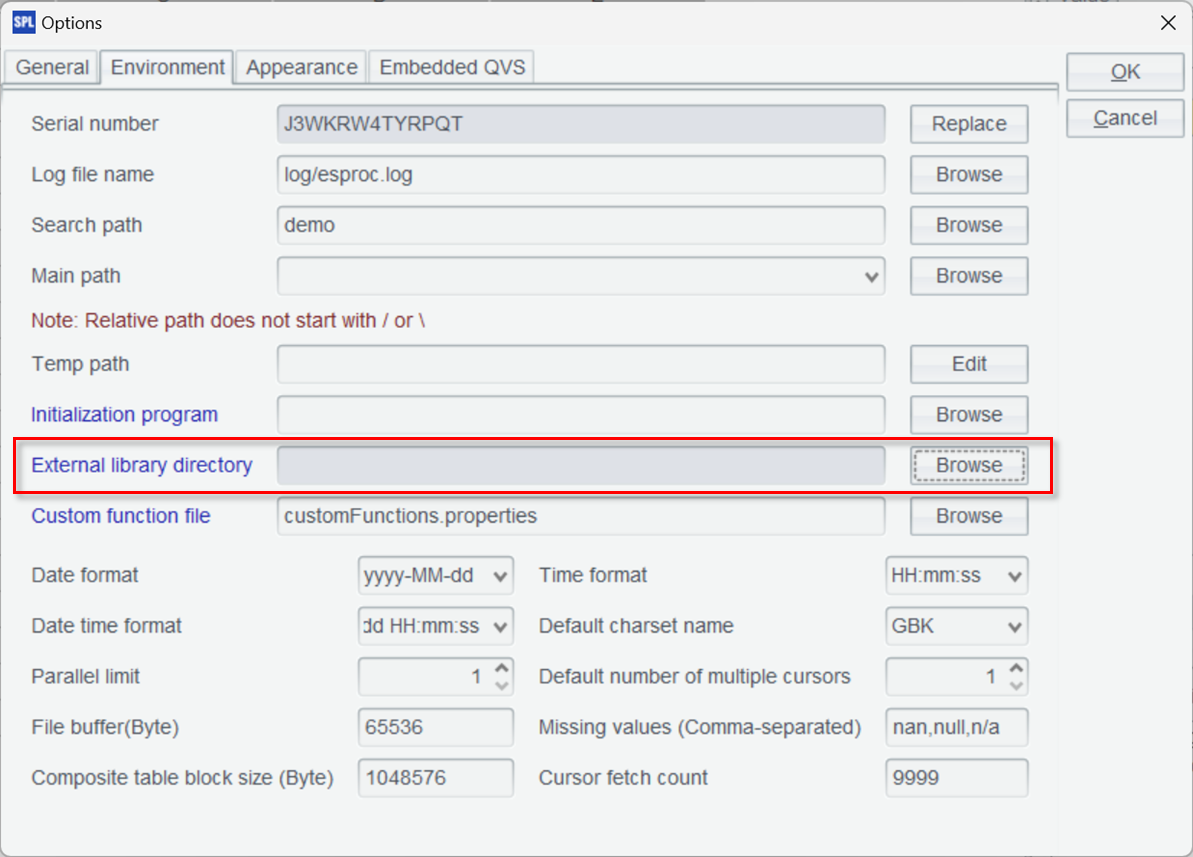Click the Custom function file field
1193x857 pixels.
point(580,516)
